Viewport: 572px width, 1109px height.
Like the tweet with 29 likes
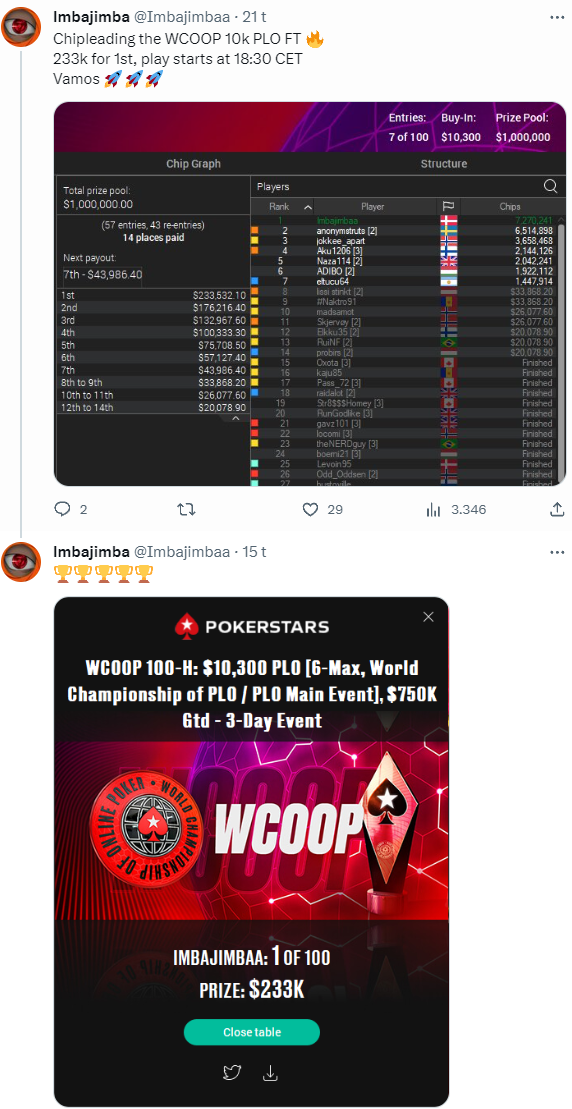pyautogui.click(x=309, y=509)
